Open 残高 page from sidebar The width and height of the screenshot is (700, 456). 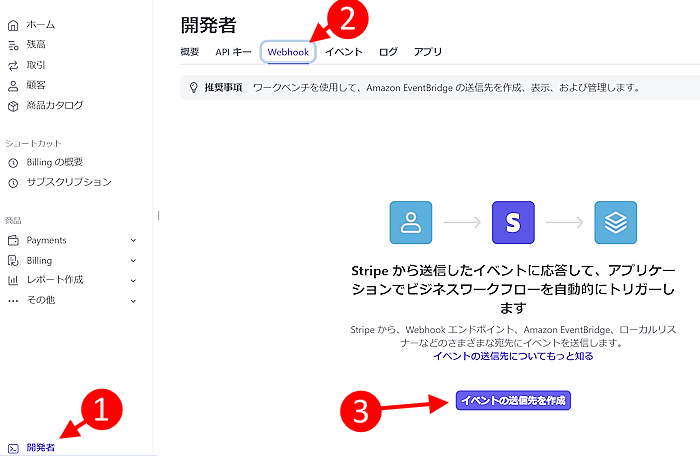(x=36, y=45)
